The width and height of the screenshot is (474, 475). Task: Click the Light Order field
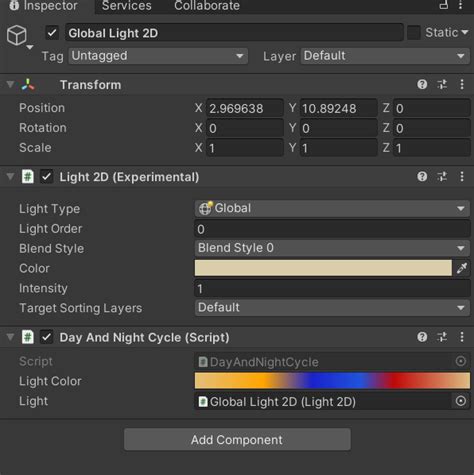click(x=332, y=229)
